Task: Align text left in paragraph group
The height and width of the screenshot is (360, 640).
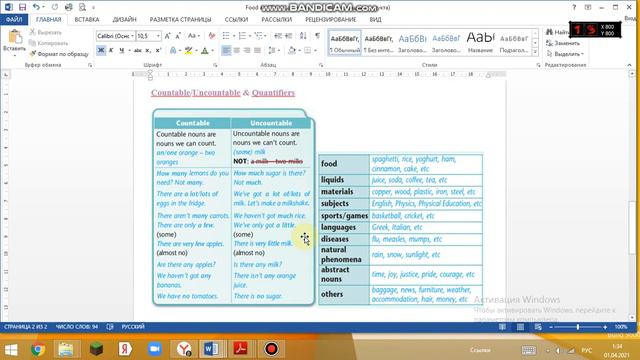Action: tap(226, 50)
